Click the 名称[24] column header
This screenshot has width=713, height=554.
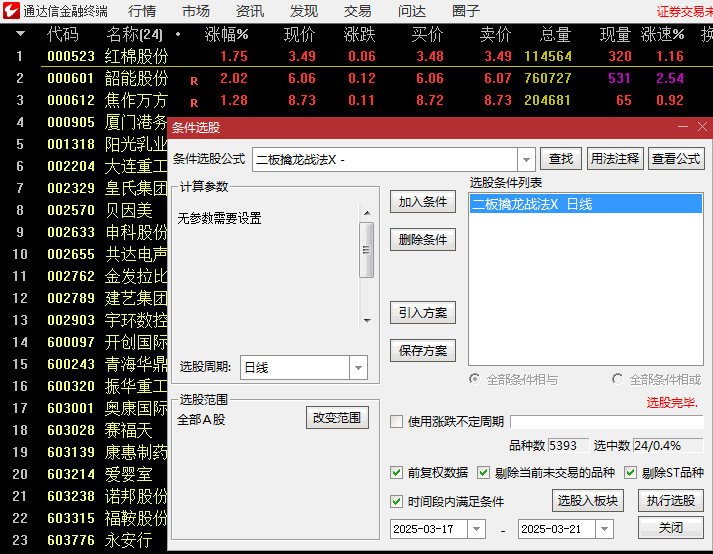point(135,34)
